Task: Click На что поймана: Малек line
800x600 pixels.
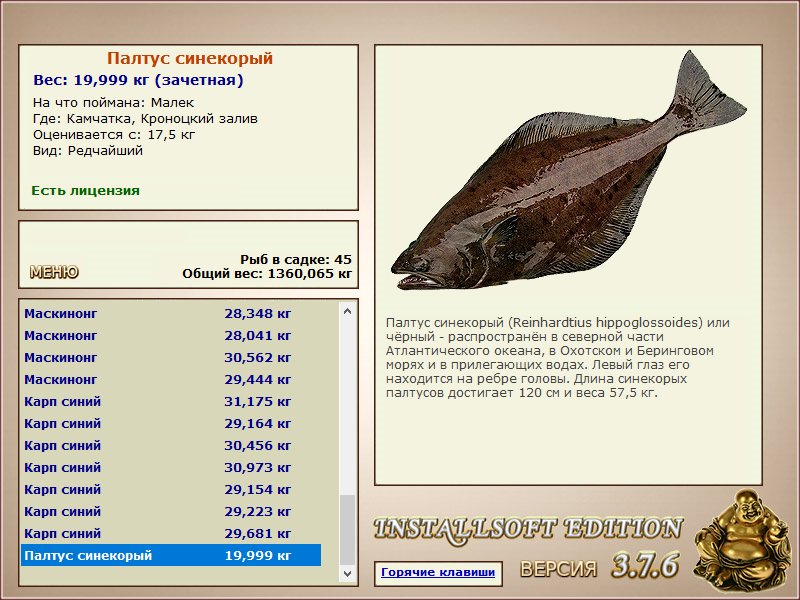Action: (x=113, y=103)
